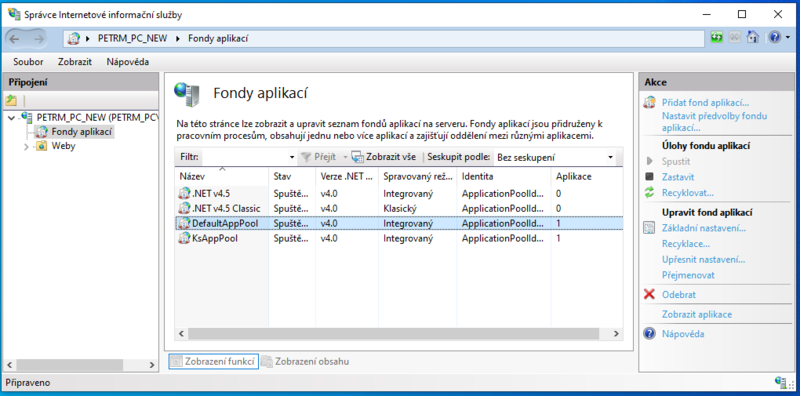Click the connect icon in Připojení pane
The width and height of the screenshot is (800, 396).
click(x=11, y=100)
